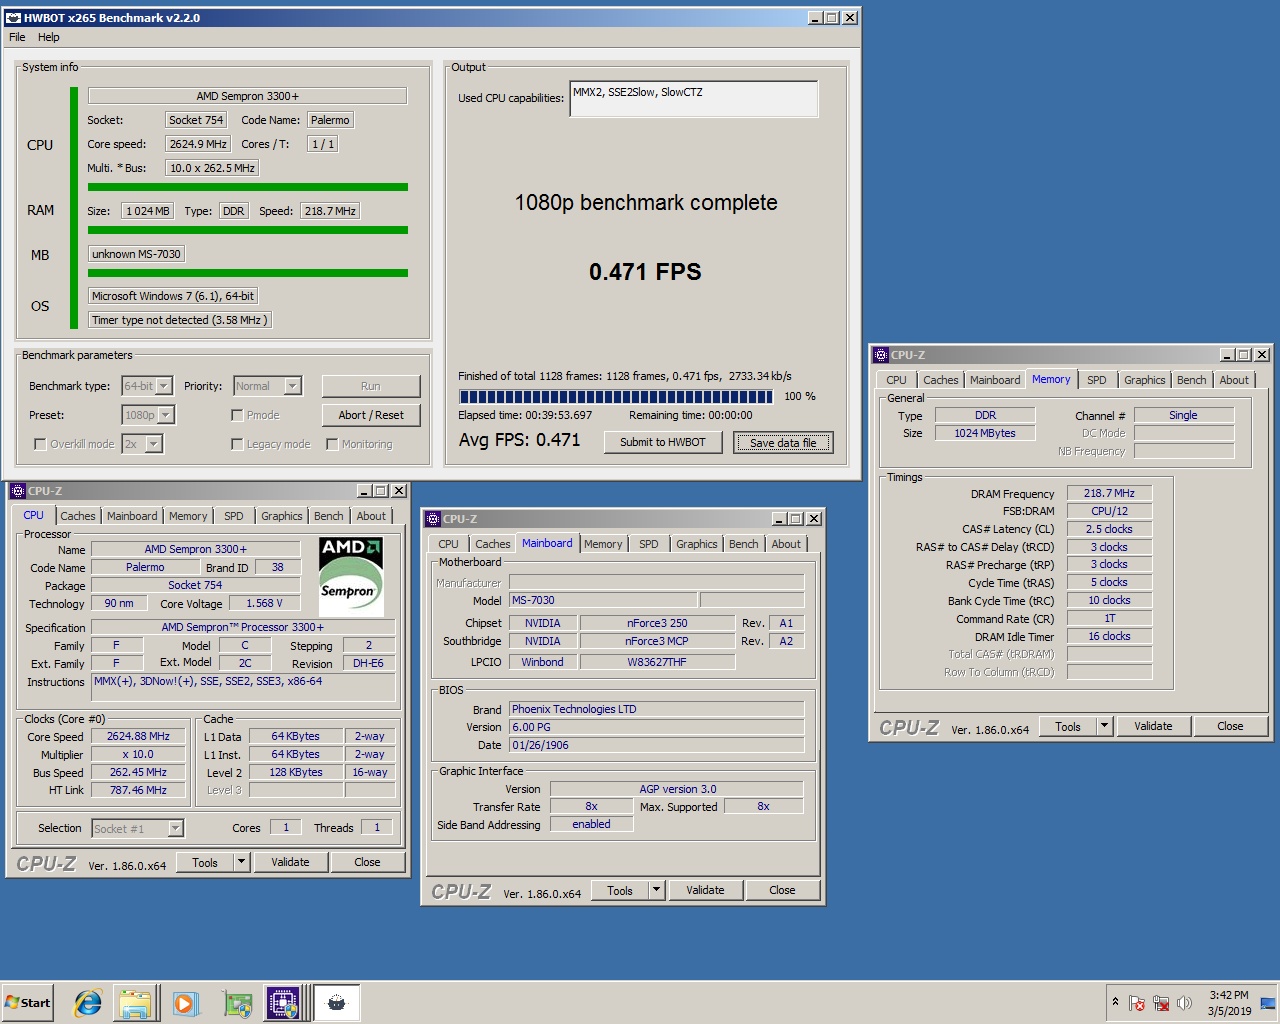This screenshot has height=1024, width=1280.
Task: Open Tools arrow in Mainboard window
Action: [656, 890]
